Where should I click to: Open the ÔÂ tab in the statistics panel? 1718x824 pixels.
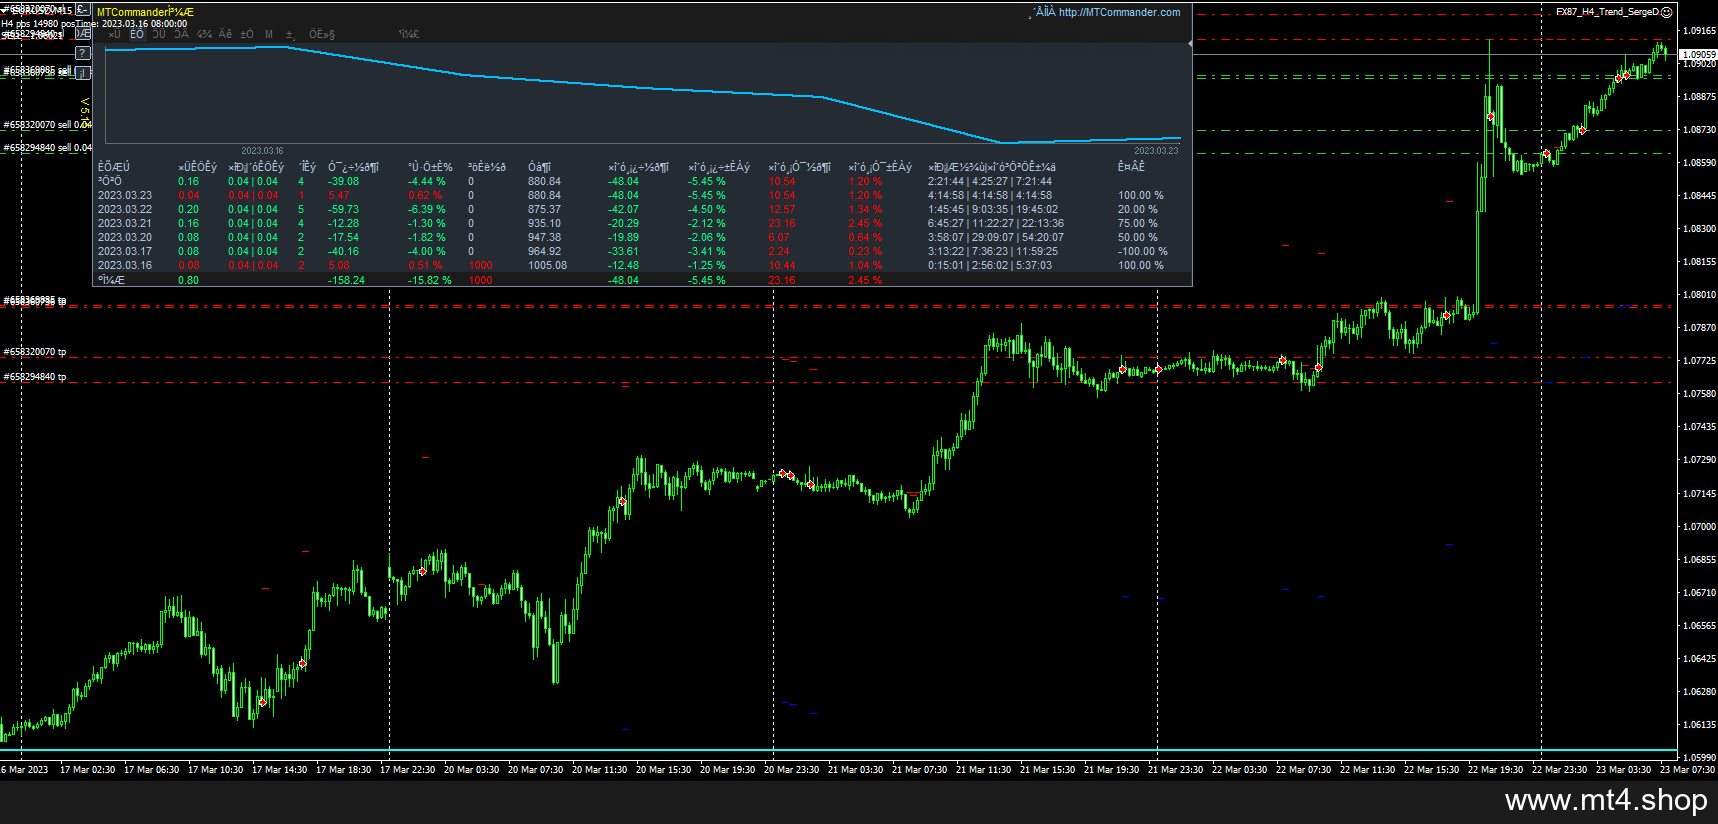[181, 34]
